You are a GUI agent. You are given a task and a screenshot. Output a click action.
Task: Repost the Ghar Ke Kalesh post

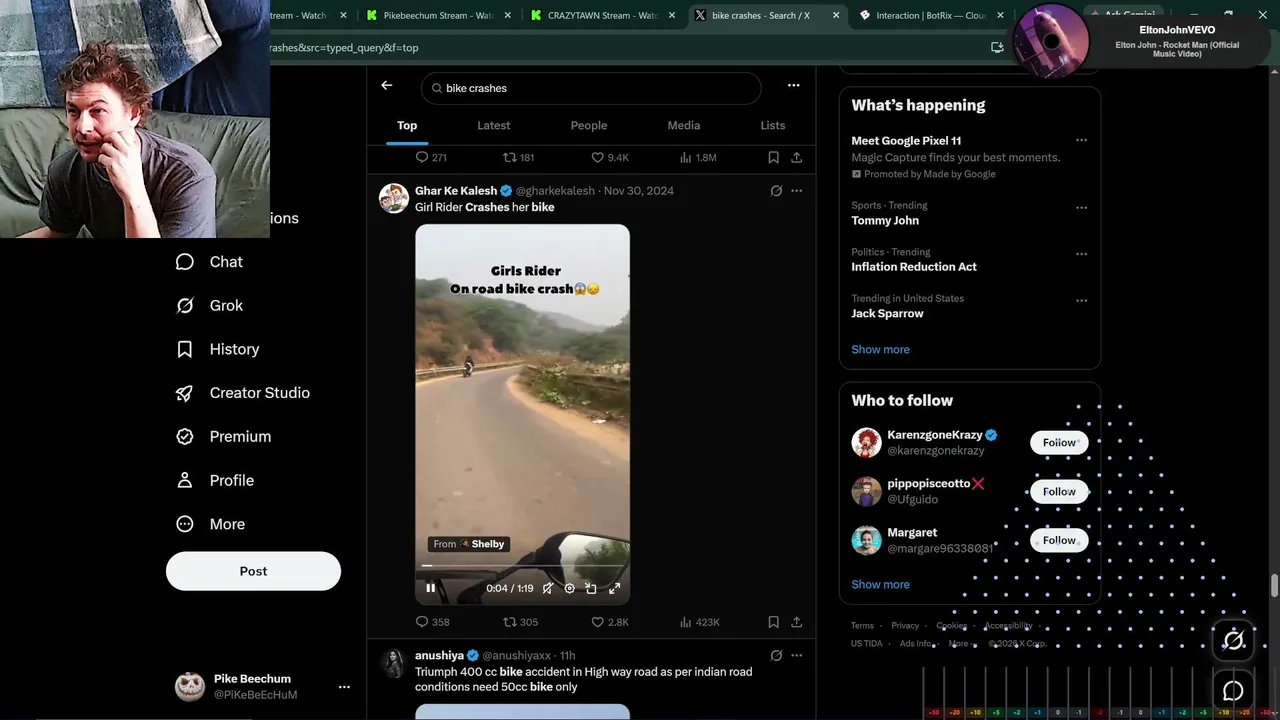tap(520, 622)
